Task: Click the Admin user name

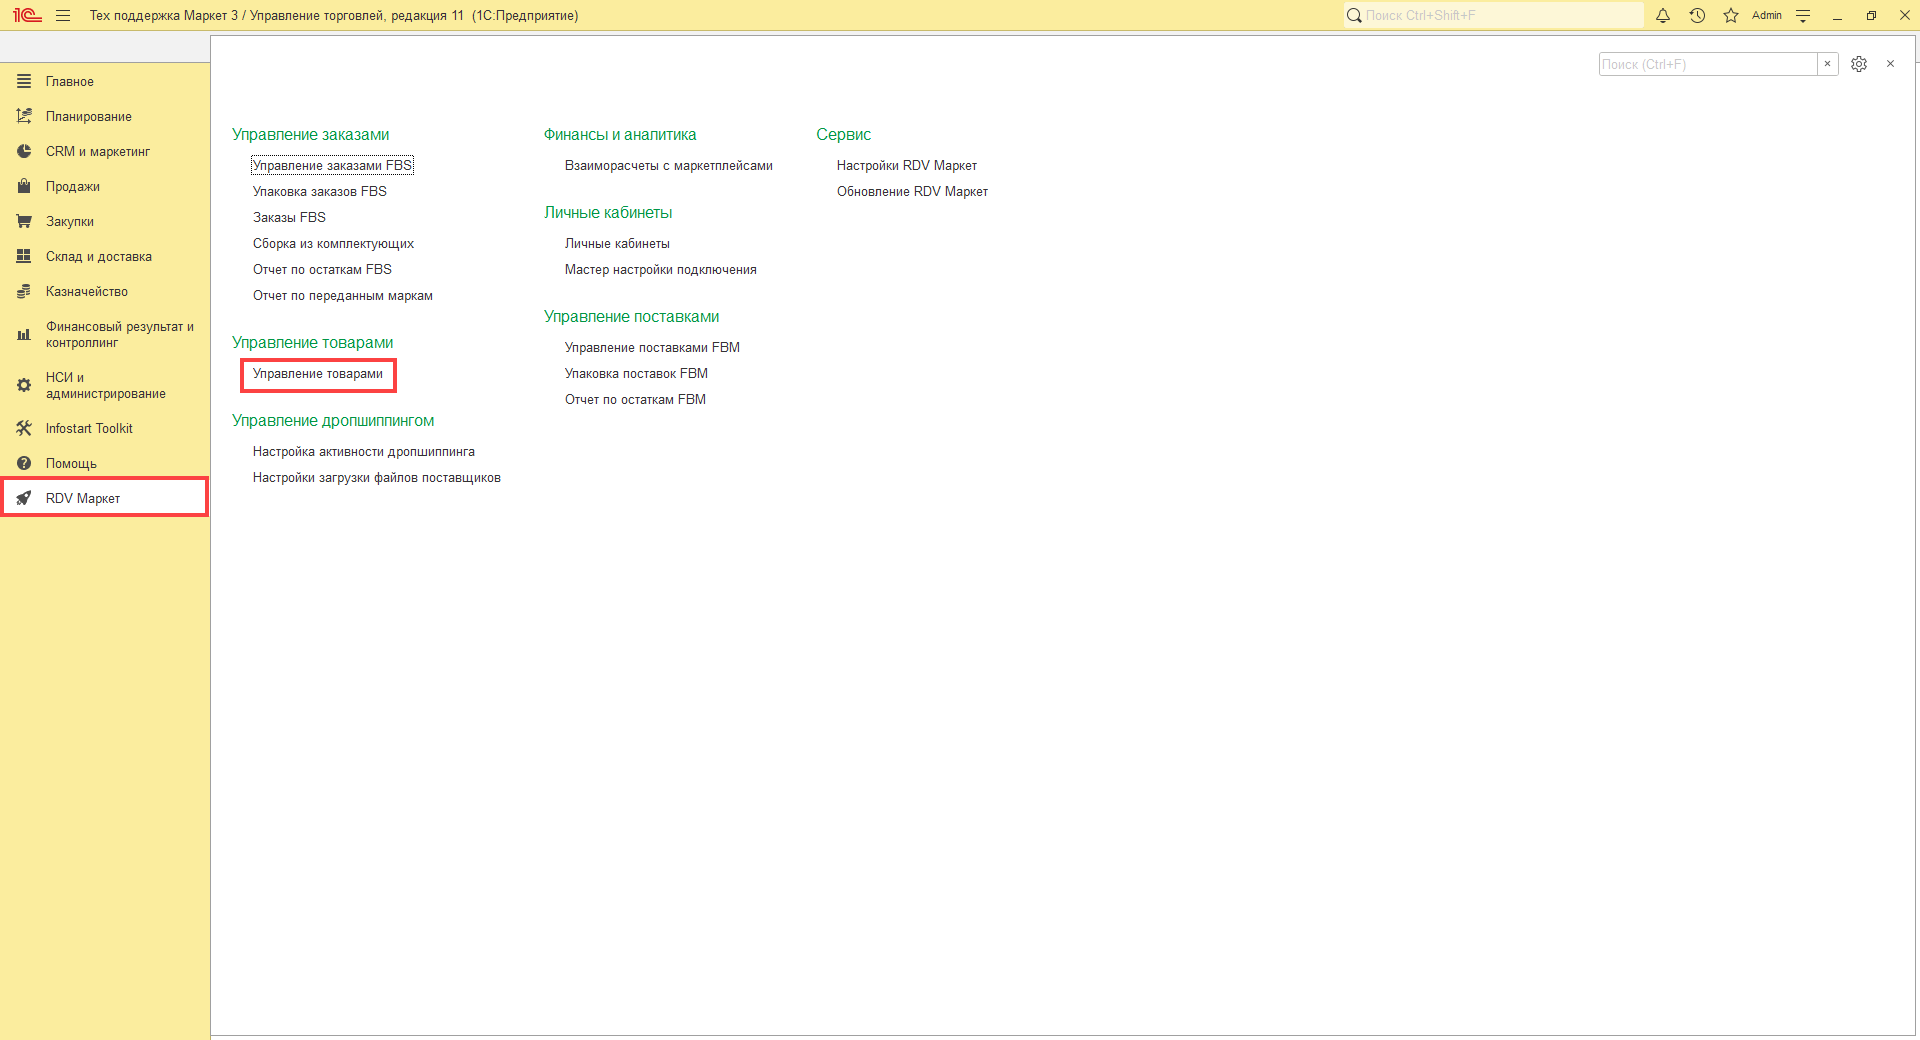Action: pos(1767,15)
